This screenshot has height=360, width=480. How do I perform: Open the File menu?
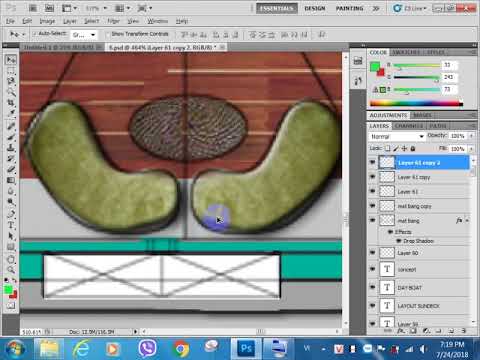(10, 21)
